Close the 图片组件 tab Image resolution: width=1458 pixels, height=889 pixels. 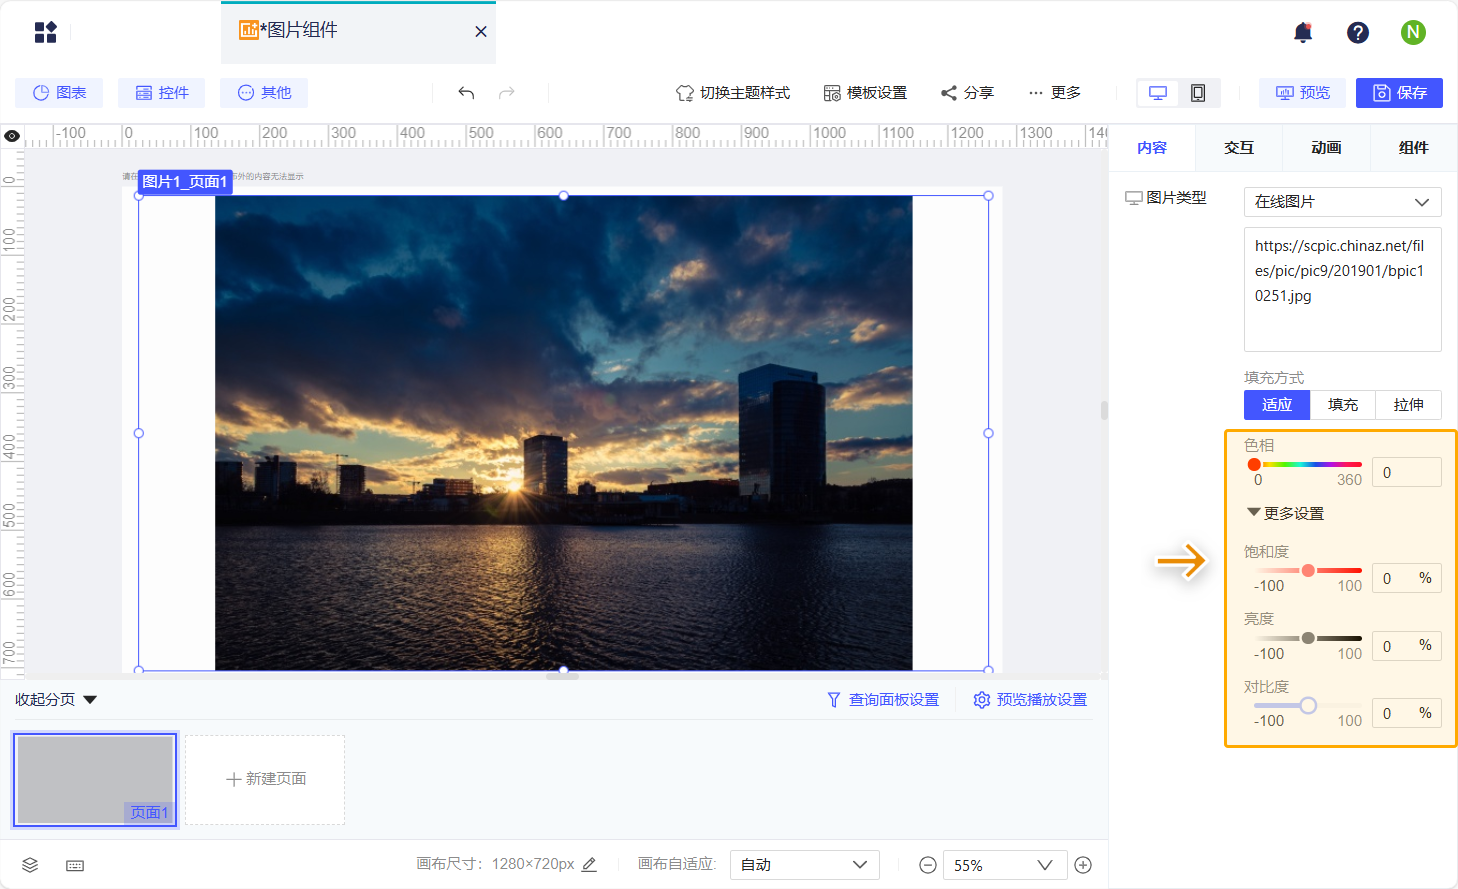point(481,31)
